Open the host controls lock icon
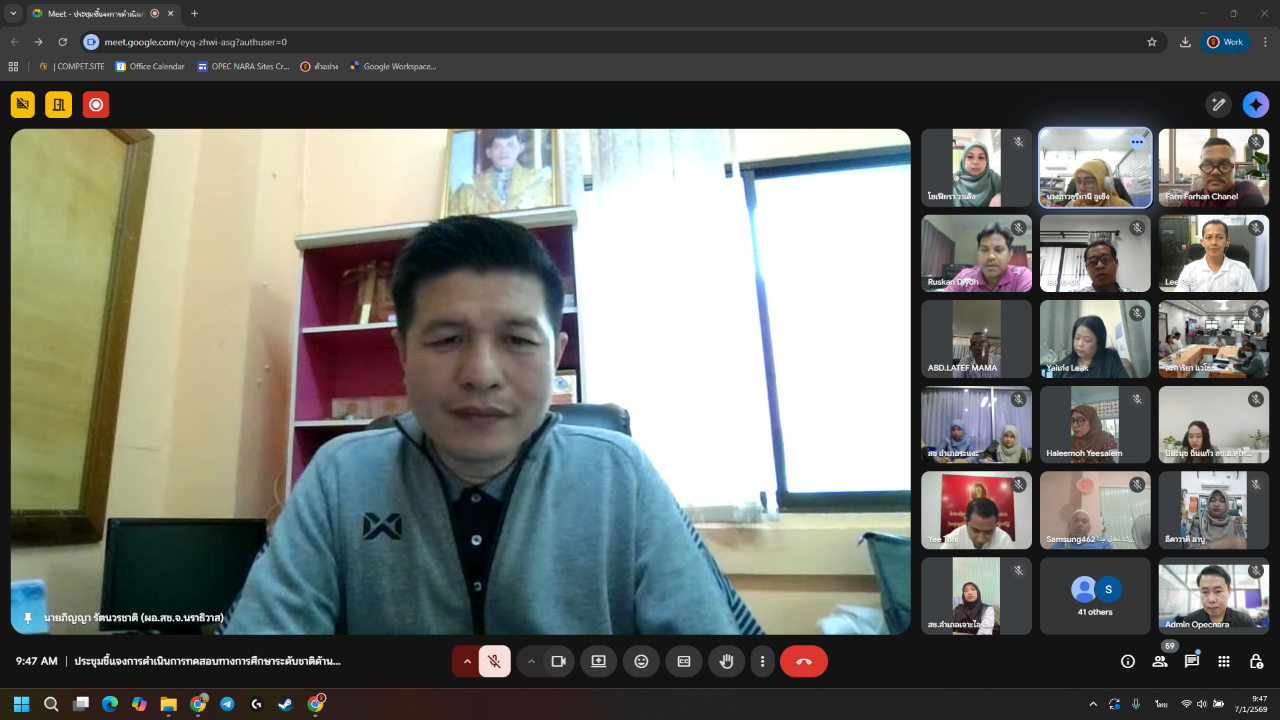 point(1256,661)
